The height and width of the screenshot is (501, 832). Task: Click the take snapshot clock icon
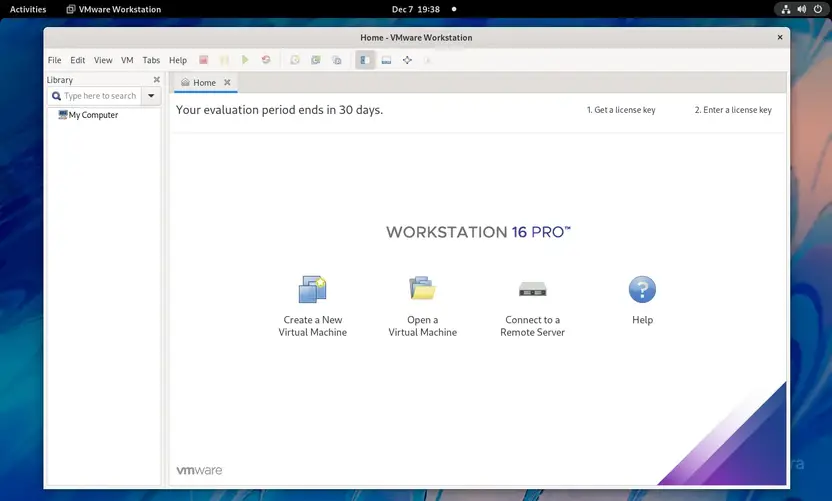(x=294, y=60)
